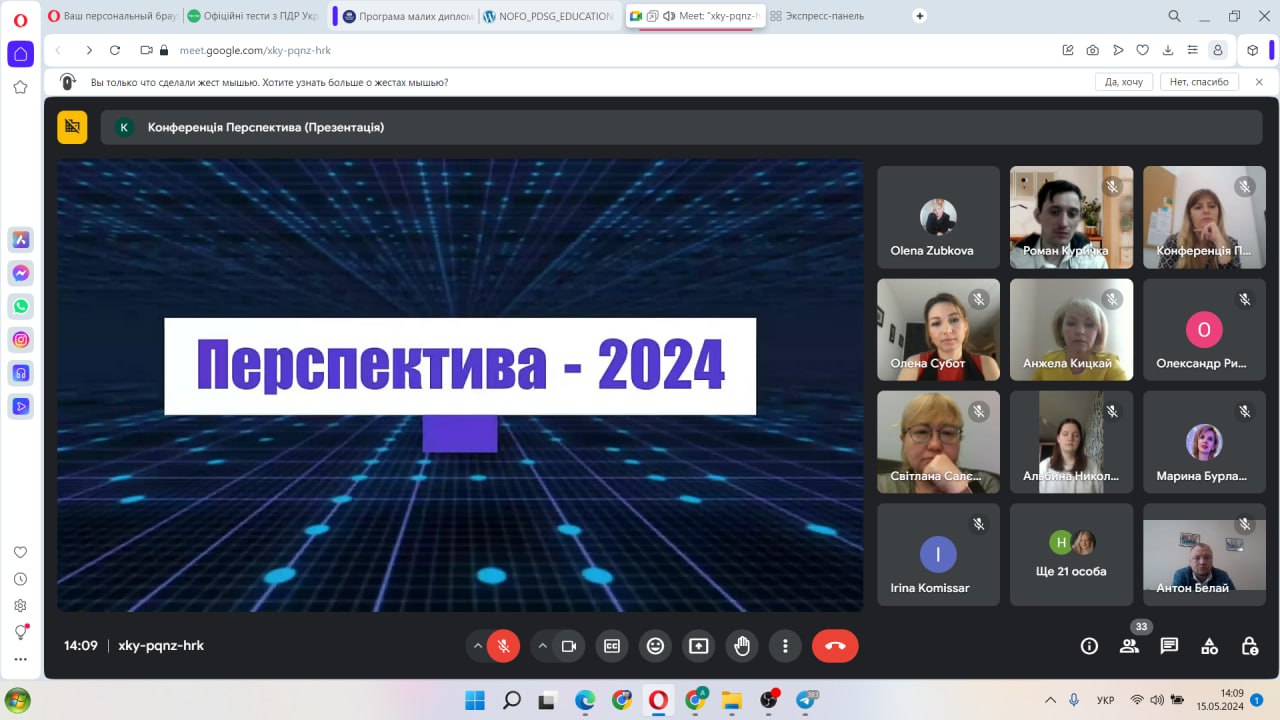Click the raise hand icon
1280x720 pixels.
tap(742, 646)
